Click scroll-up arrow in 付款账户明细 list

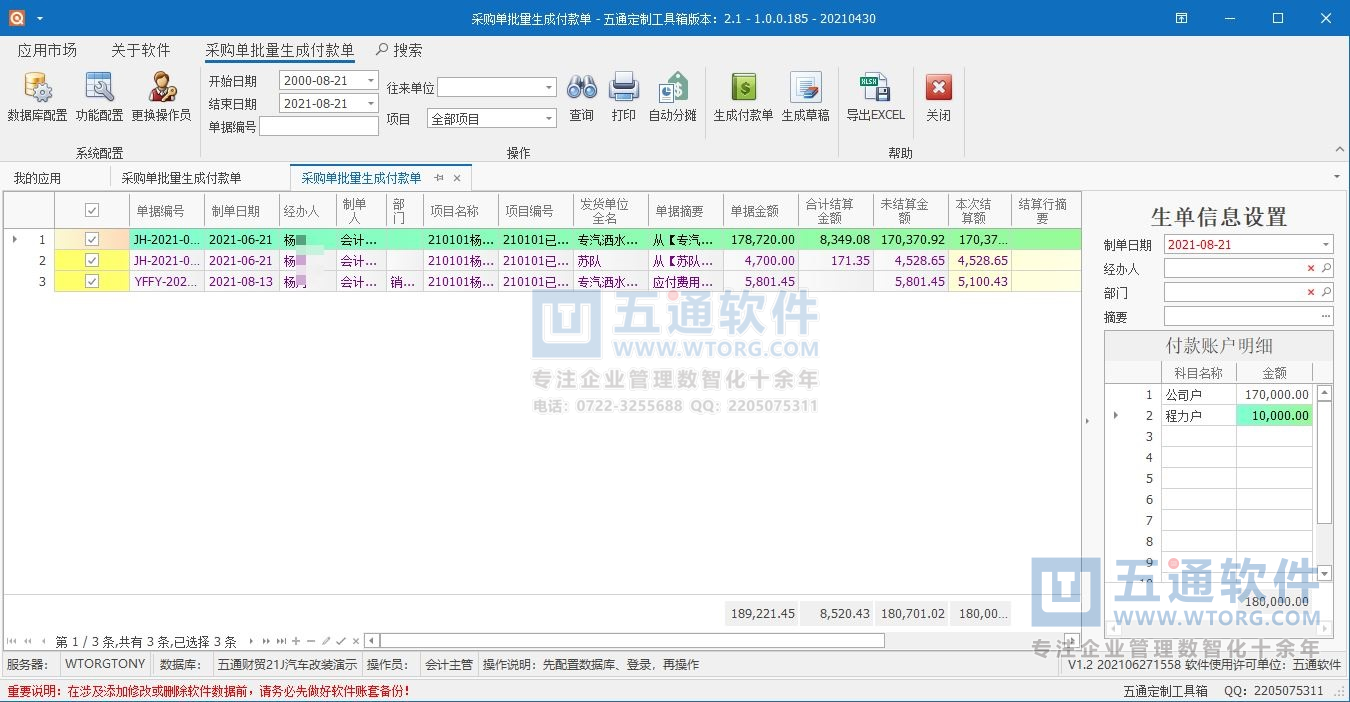(1325, 394)
